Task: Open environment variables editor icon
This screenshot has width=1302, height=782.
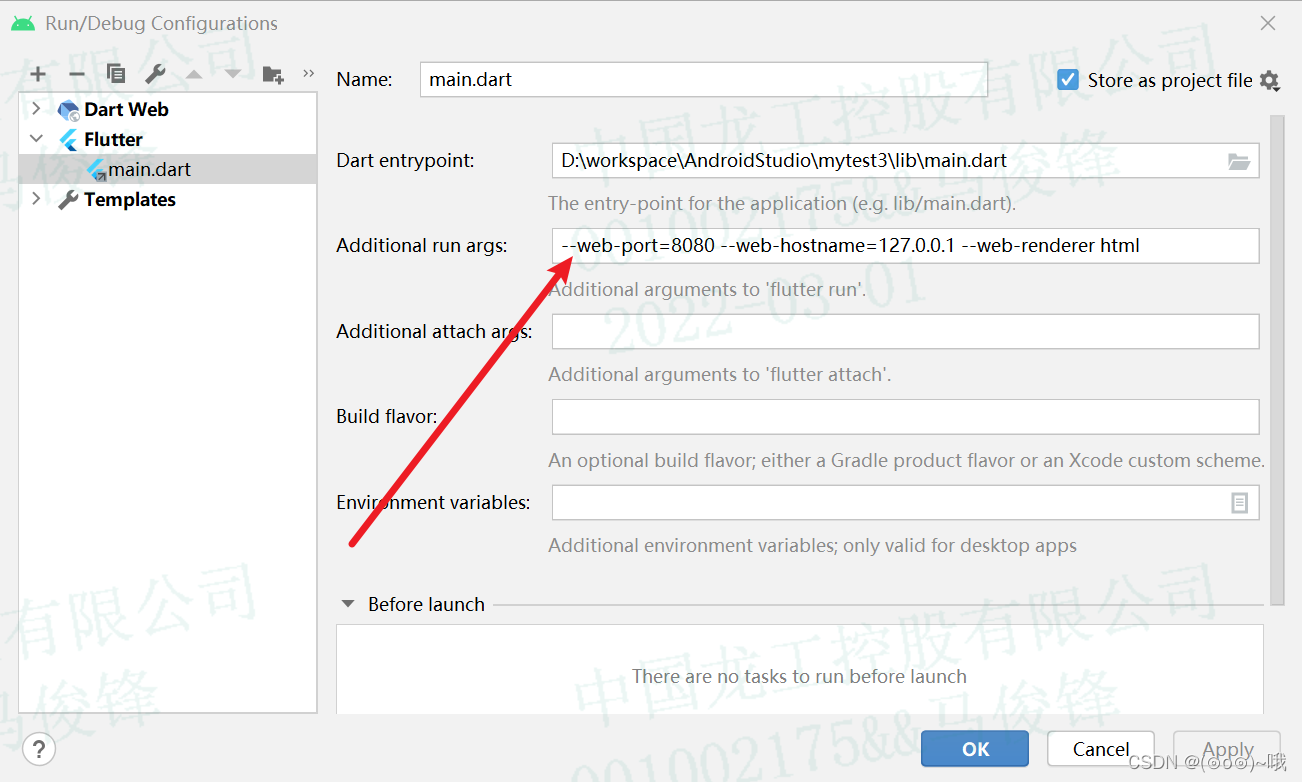Action: (1240, 503)
